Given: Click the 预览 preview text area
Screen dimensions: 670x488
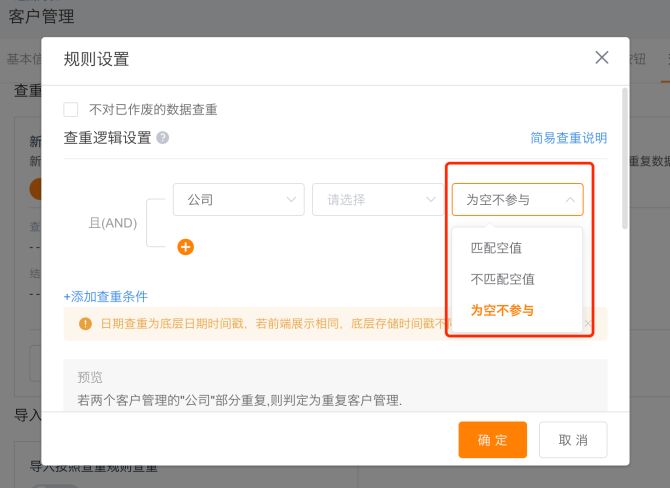Looking at the screenshot, I should coord(335,390).
